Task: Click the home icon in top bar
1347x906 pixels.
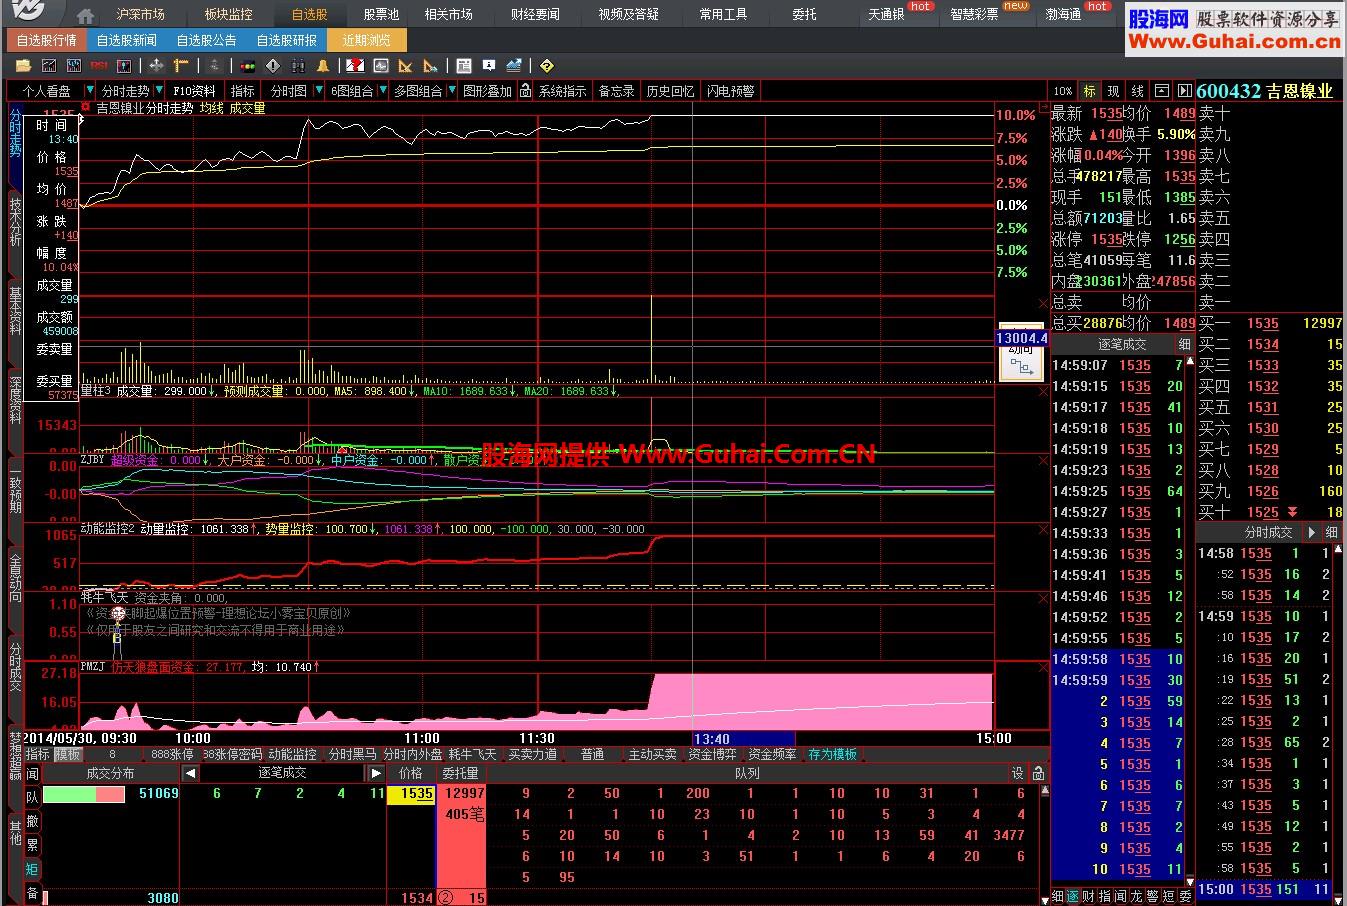Action: pos(86,15)
